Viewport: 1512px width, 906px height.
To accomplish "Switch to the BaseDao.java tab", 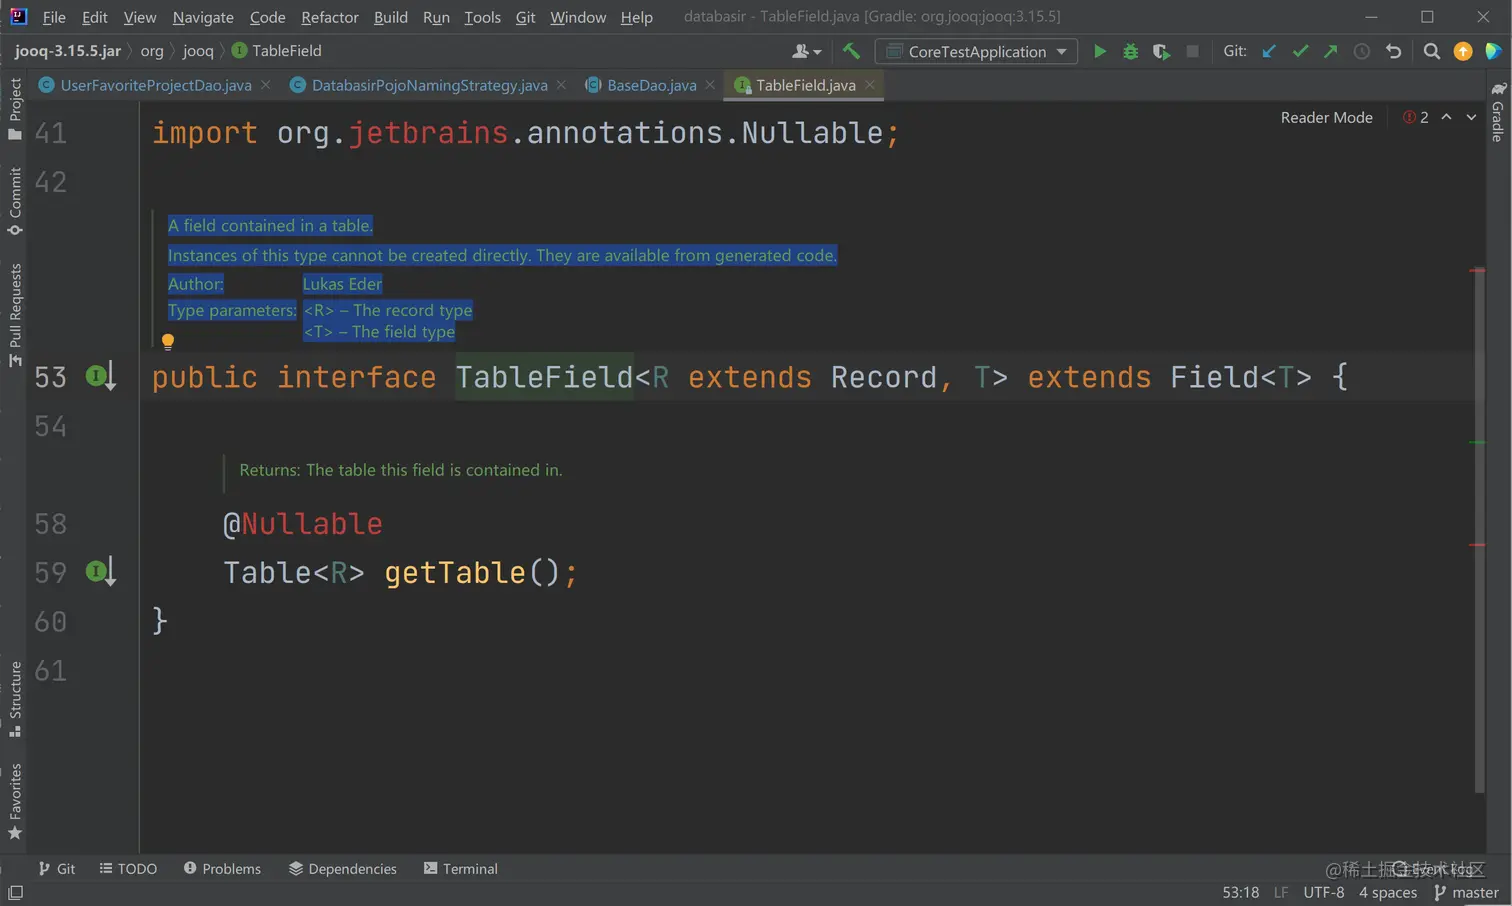I will coord(651,85).
